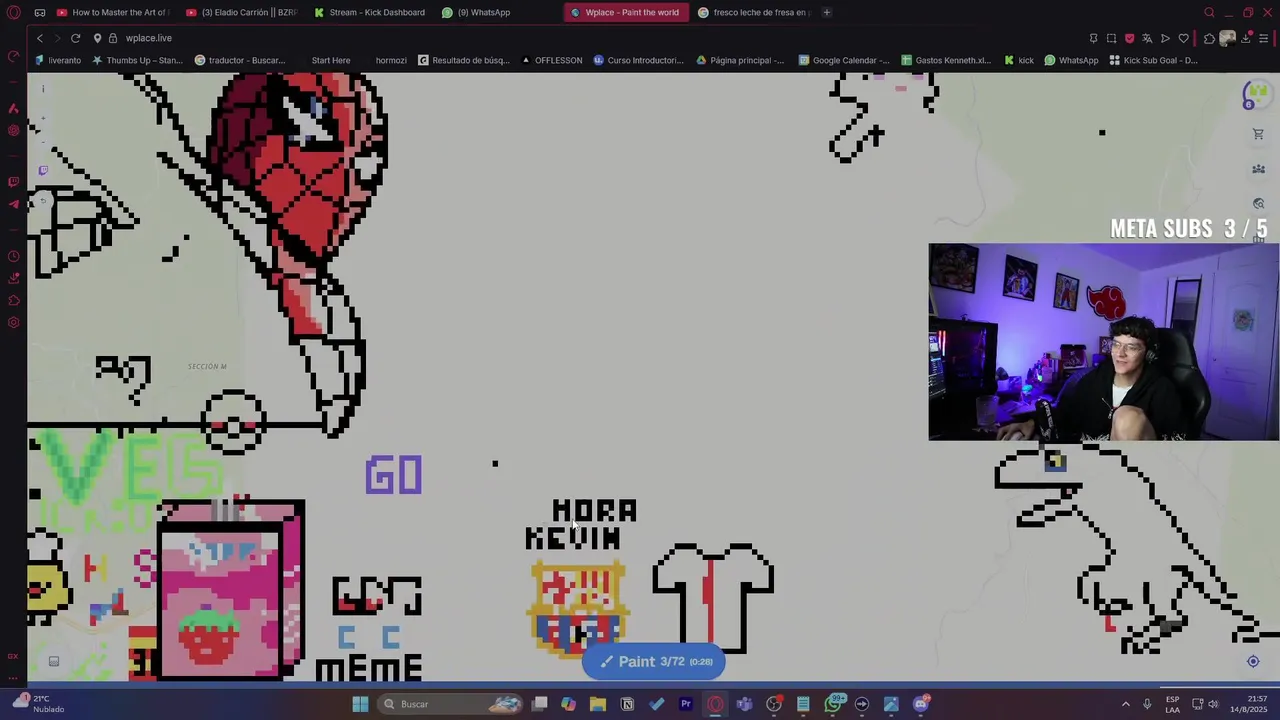Select the Wplace - Paint the world tab

tap(626, 12)
